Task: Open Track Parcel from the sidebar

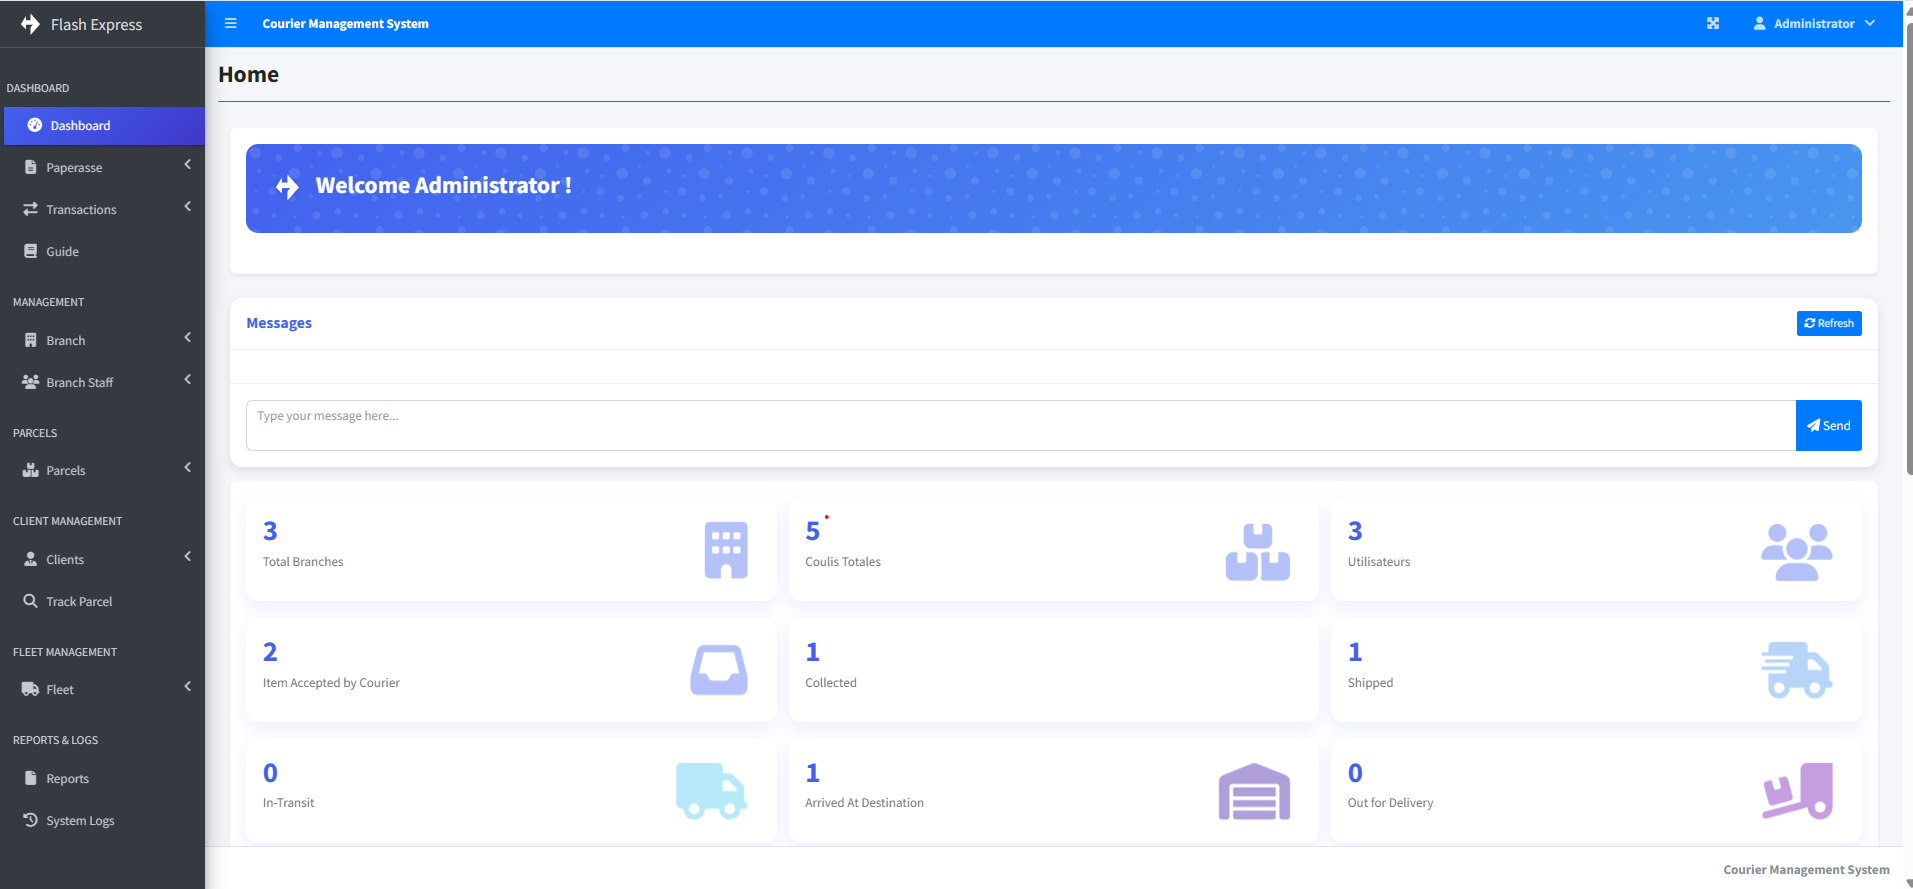Action: tap(79, 601)
